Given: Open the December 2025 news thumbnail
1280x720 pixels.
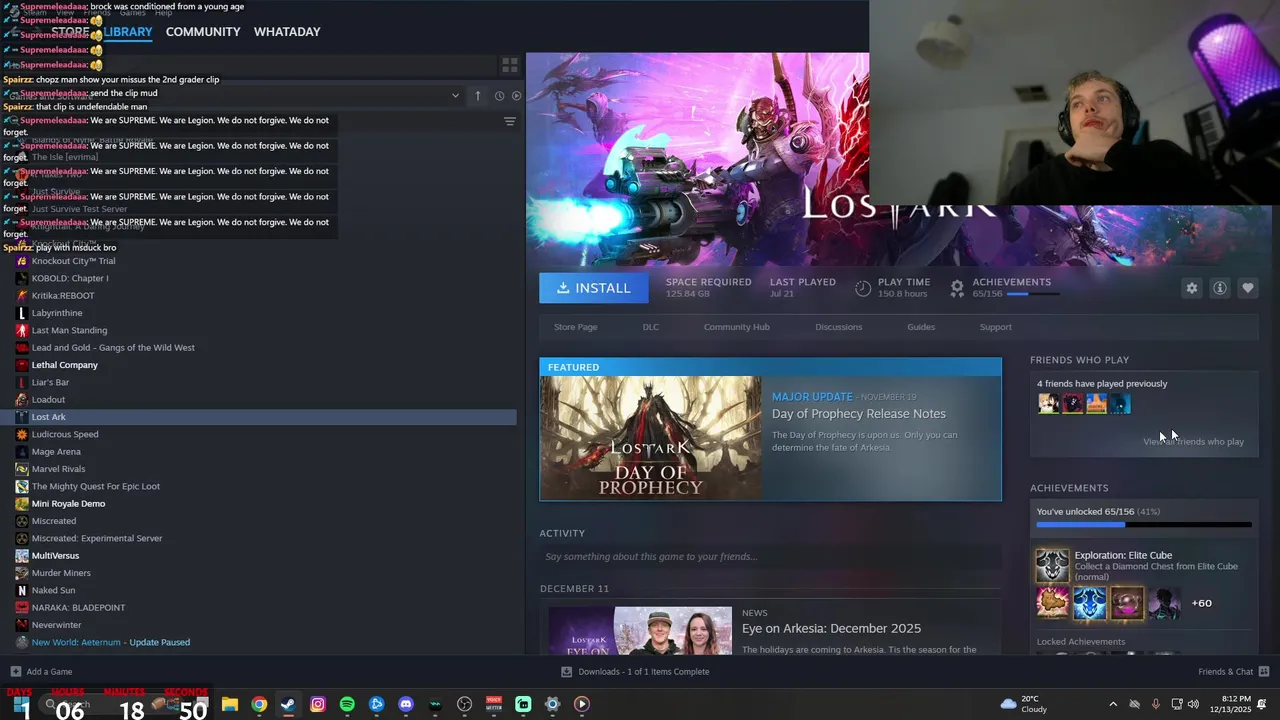Looking at the screenshot, I should (x=640, y=631).
